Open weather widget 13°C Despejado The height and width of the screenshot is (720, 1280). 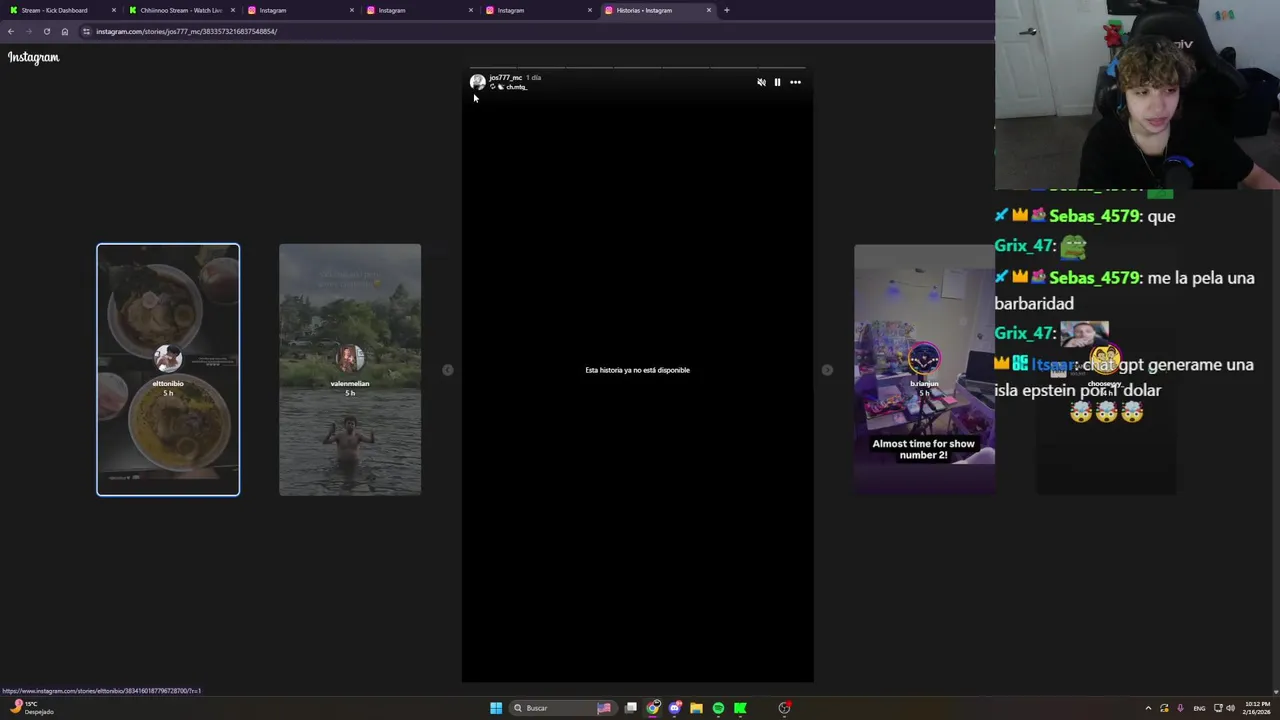point(30,708)
